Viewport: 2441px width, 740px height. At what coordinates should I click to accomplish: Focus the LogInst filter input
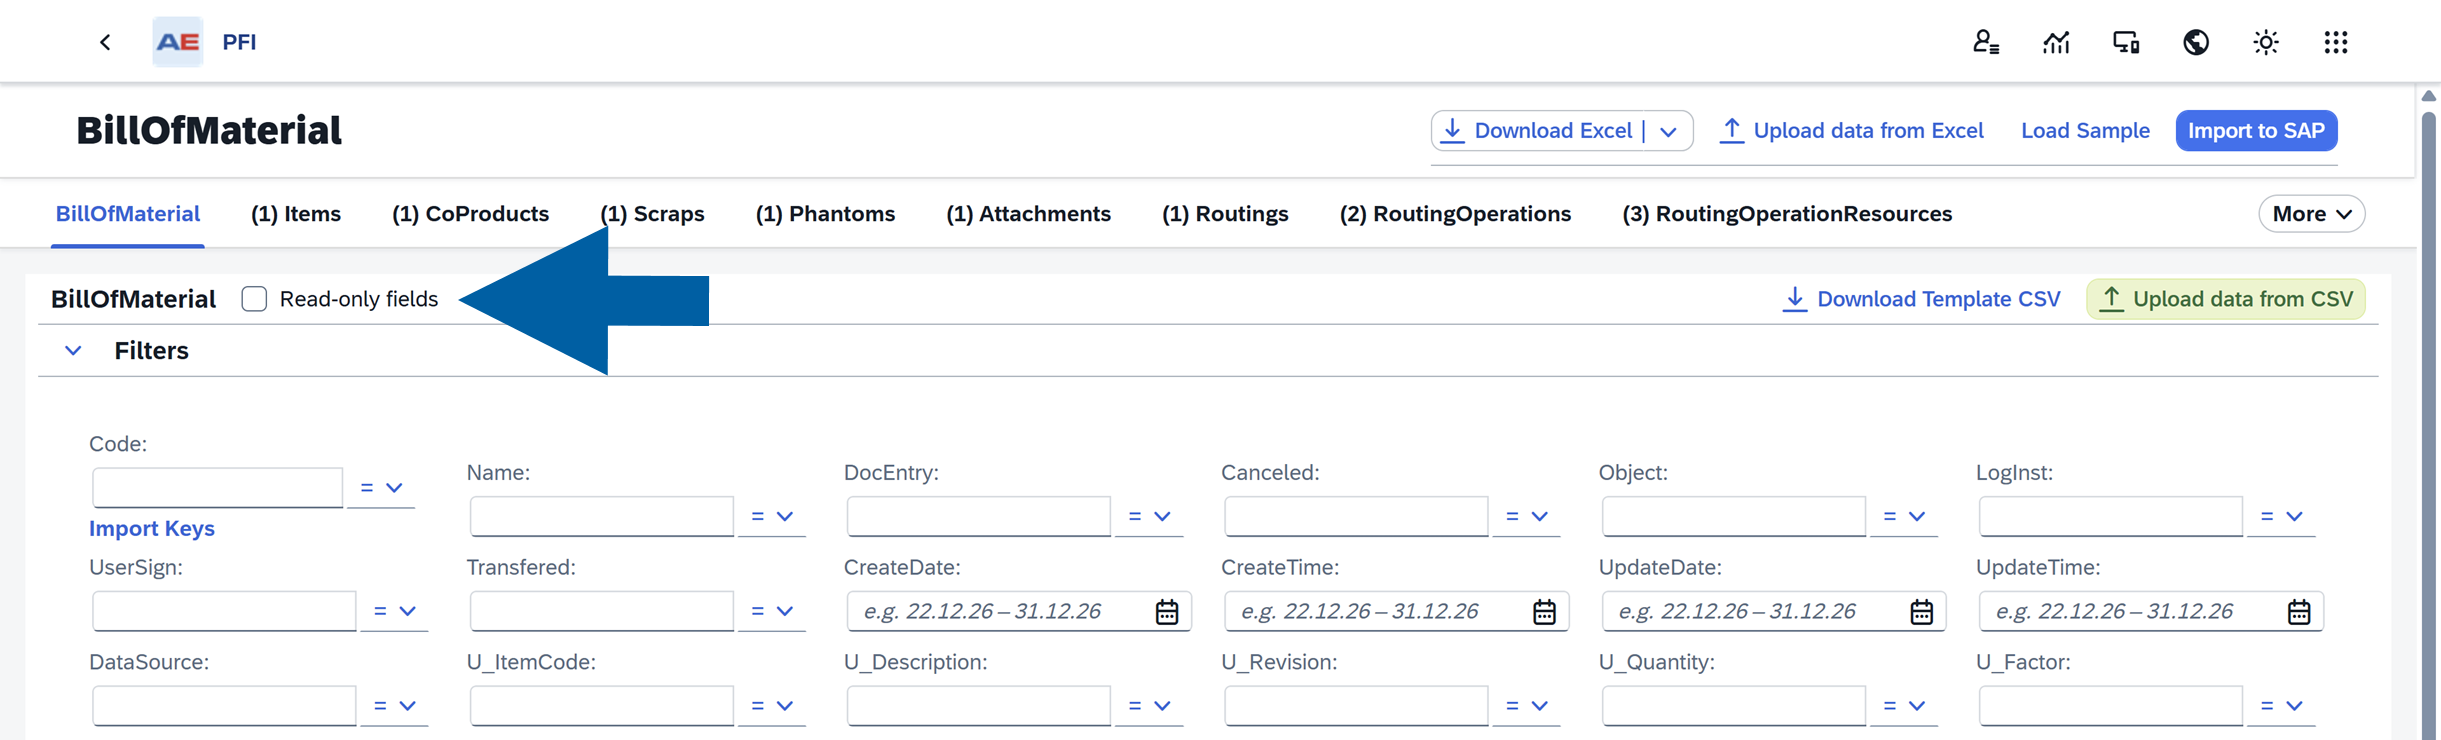coord(2111,516)
